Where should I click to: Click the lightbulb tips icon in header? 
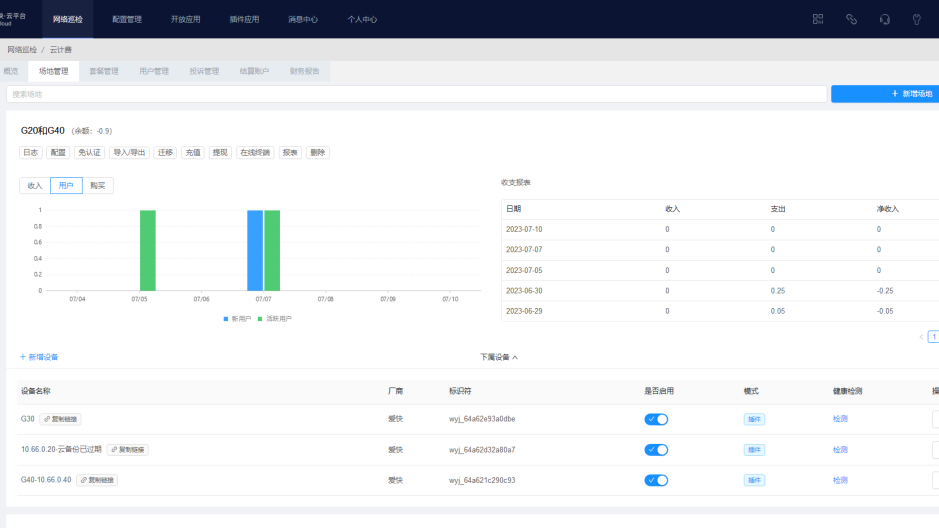(916, 19)
